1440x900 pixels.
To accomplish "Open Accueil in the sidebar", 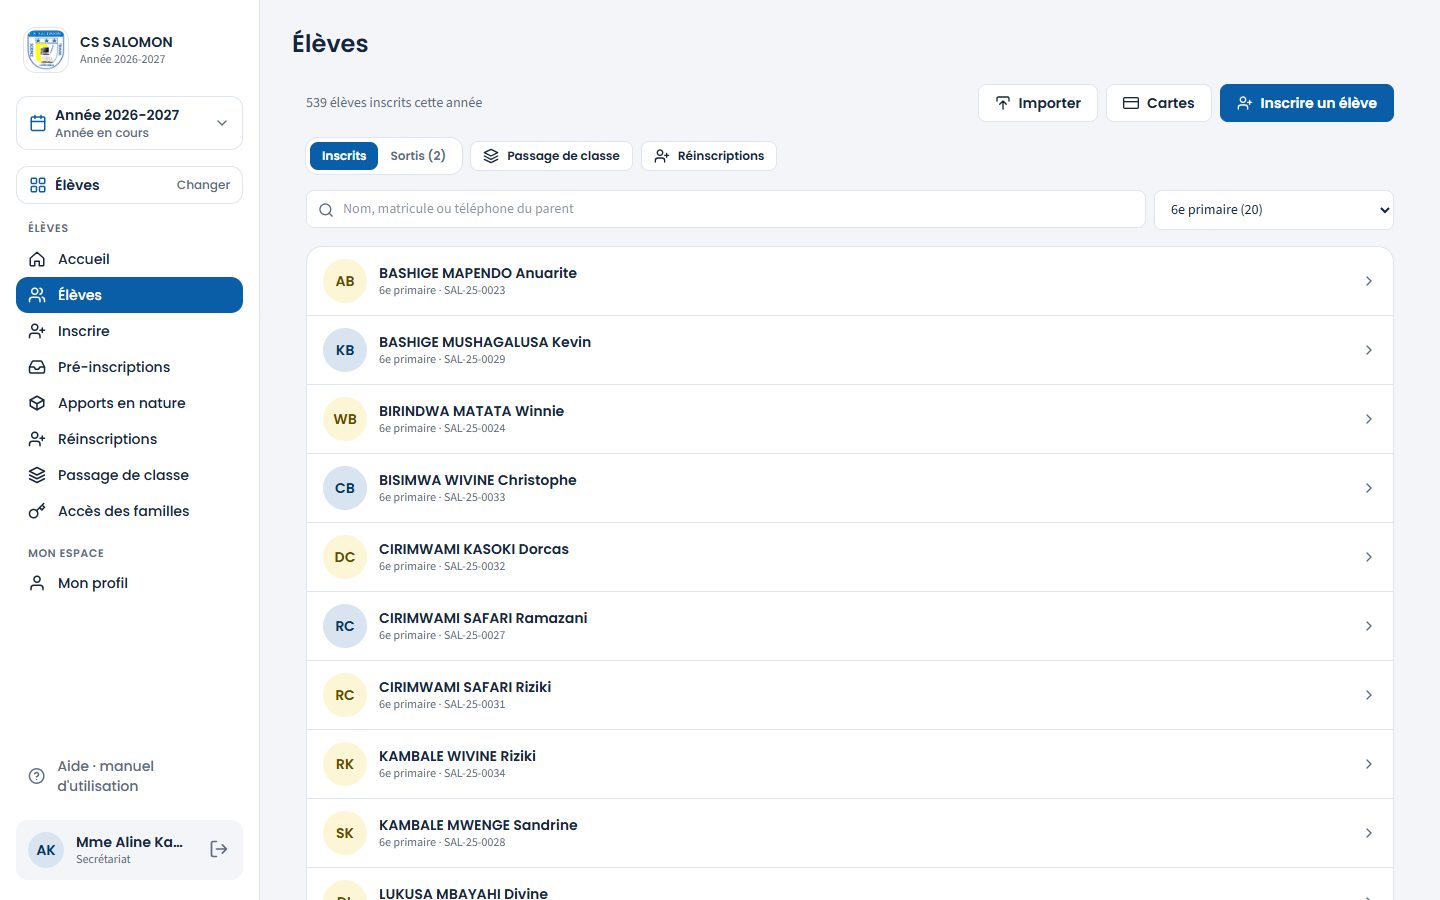I will click(x=129, y=259).
